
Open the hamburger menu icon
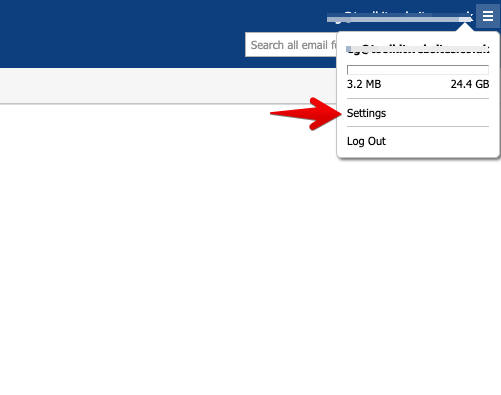point(488,16)
